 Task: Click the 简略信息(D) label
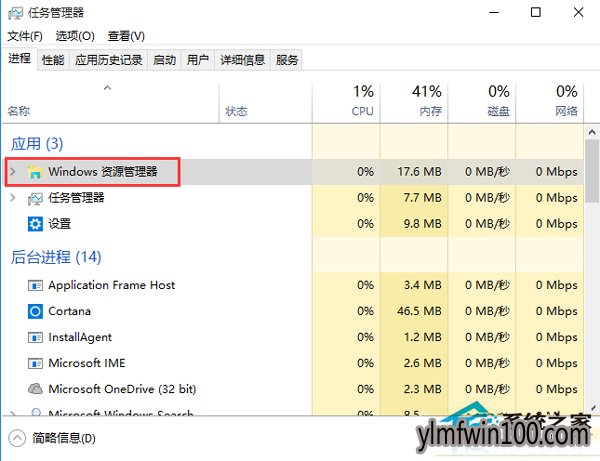(x=64, y=438)
